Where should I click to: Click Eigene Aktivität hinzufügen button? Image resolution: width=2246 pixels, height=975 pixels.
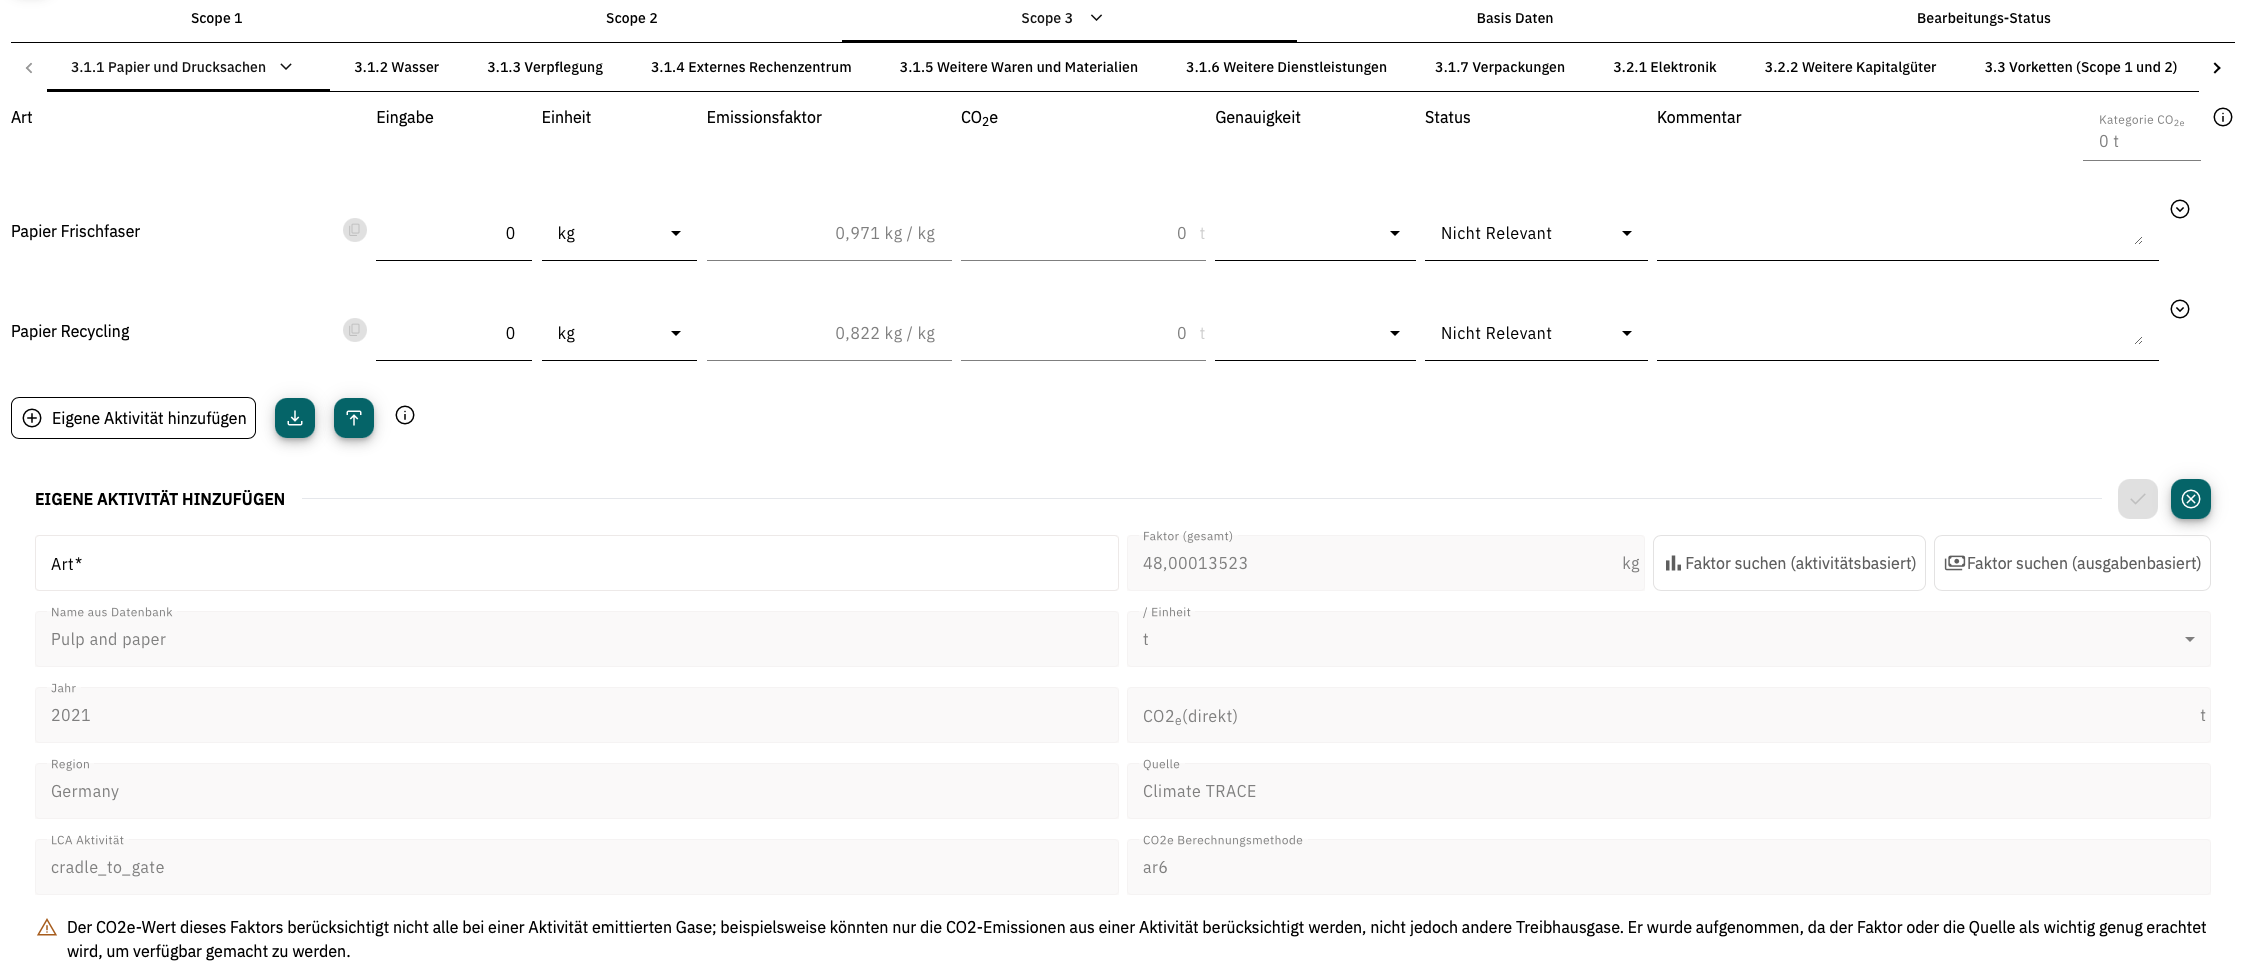tap(134, 418)
